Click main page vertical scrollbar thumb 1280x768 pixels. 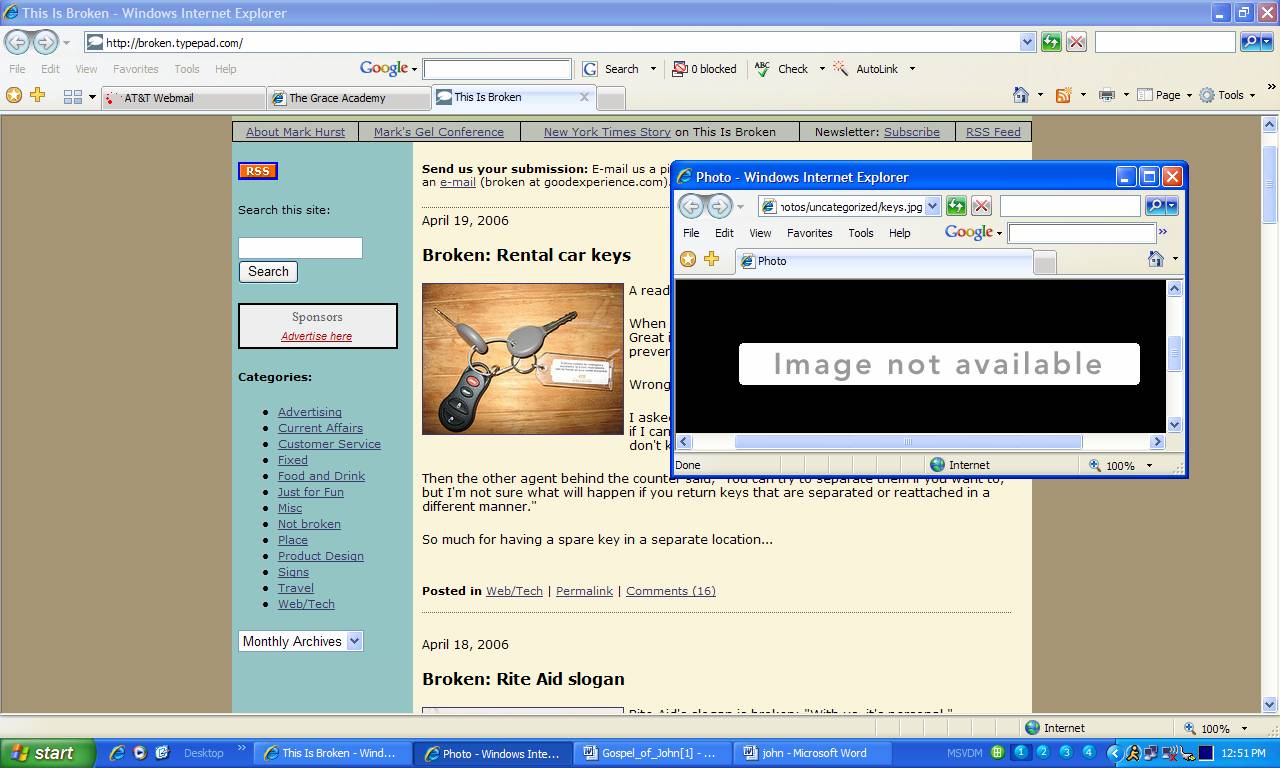coord(1270,185)
